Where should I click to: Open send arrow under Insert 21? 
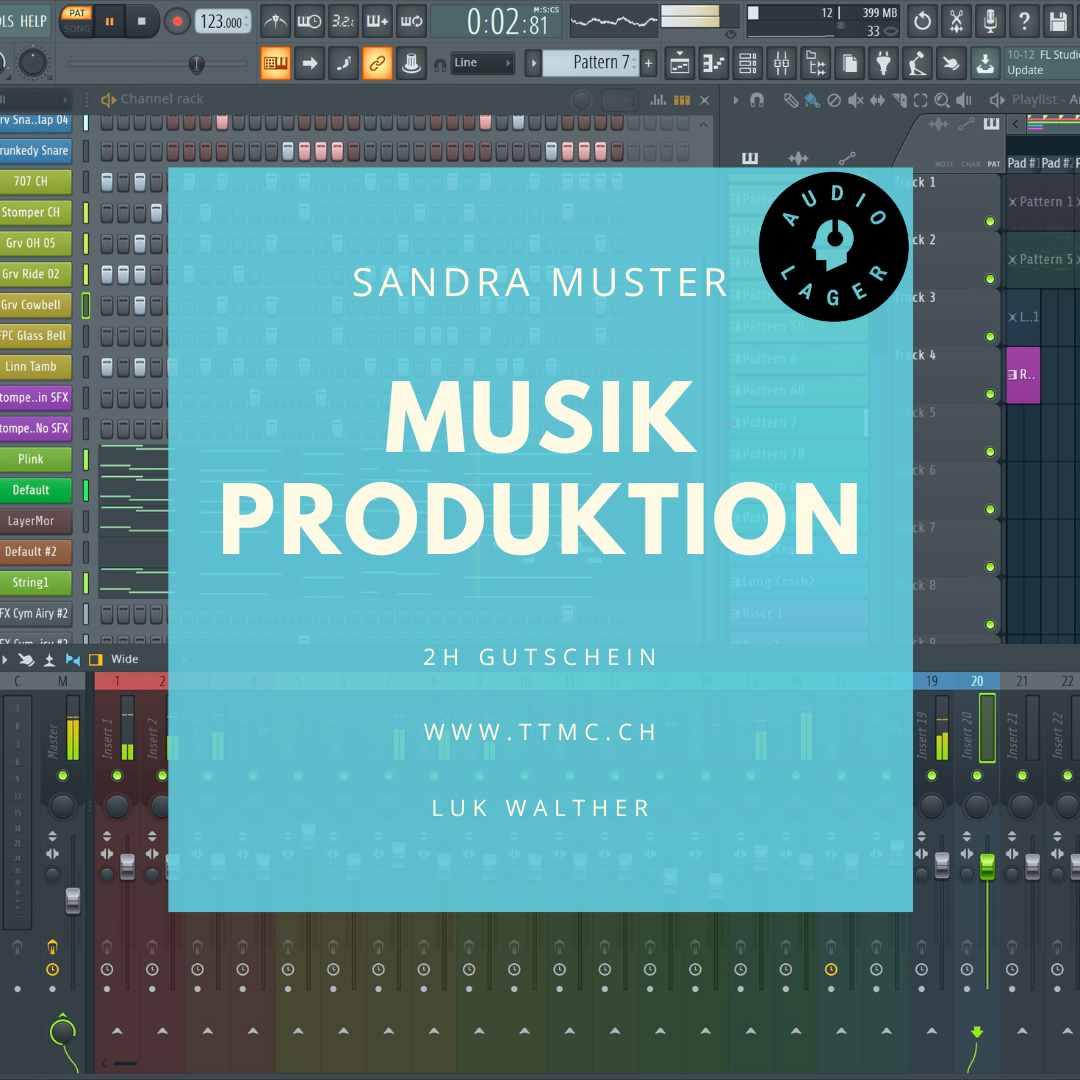coord(1022,1031)
